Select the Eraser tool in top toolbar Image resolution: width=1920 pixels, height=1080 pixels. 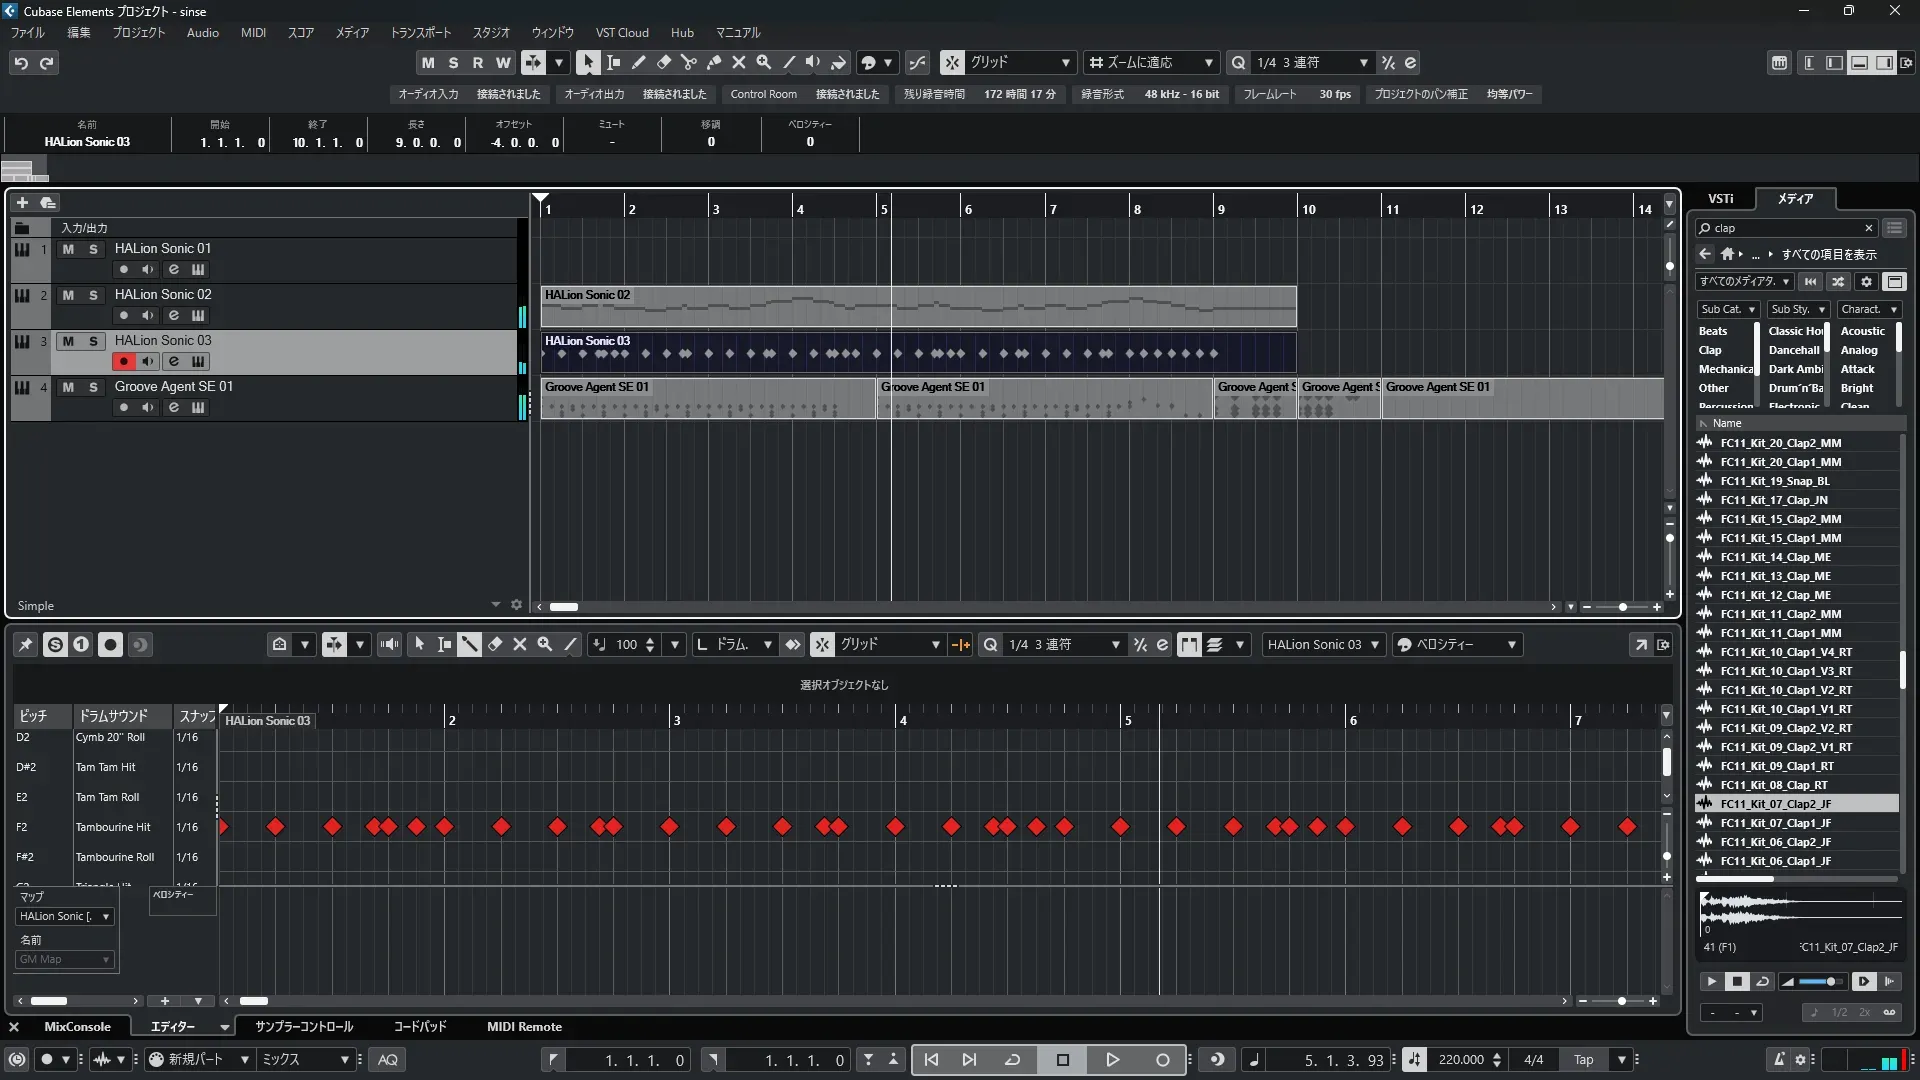point(663,62)
